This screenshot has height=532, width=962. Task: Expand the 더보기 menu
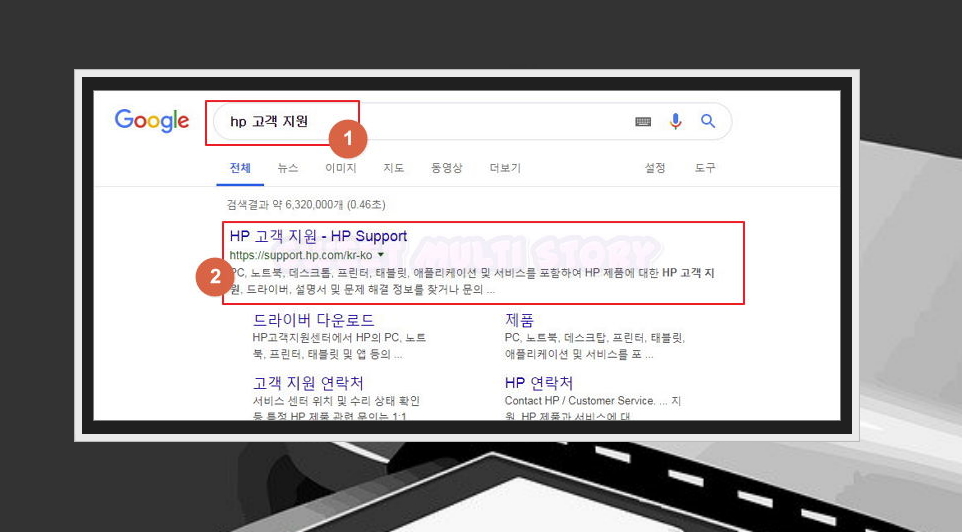click(505, 168)
